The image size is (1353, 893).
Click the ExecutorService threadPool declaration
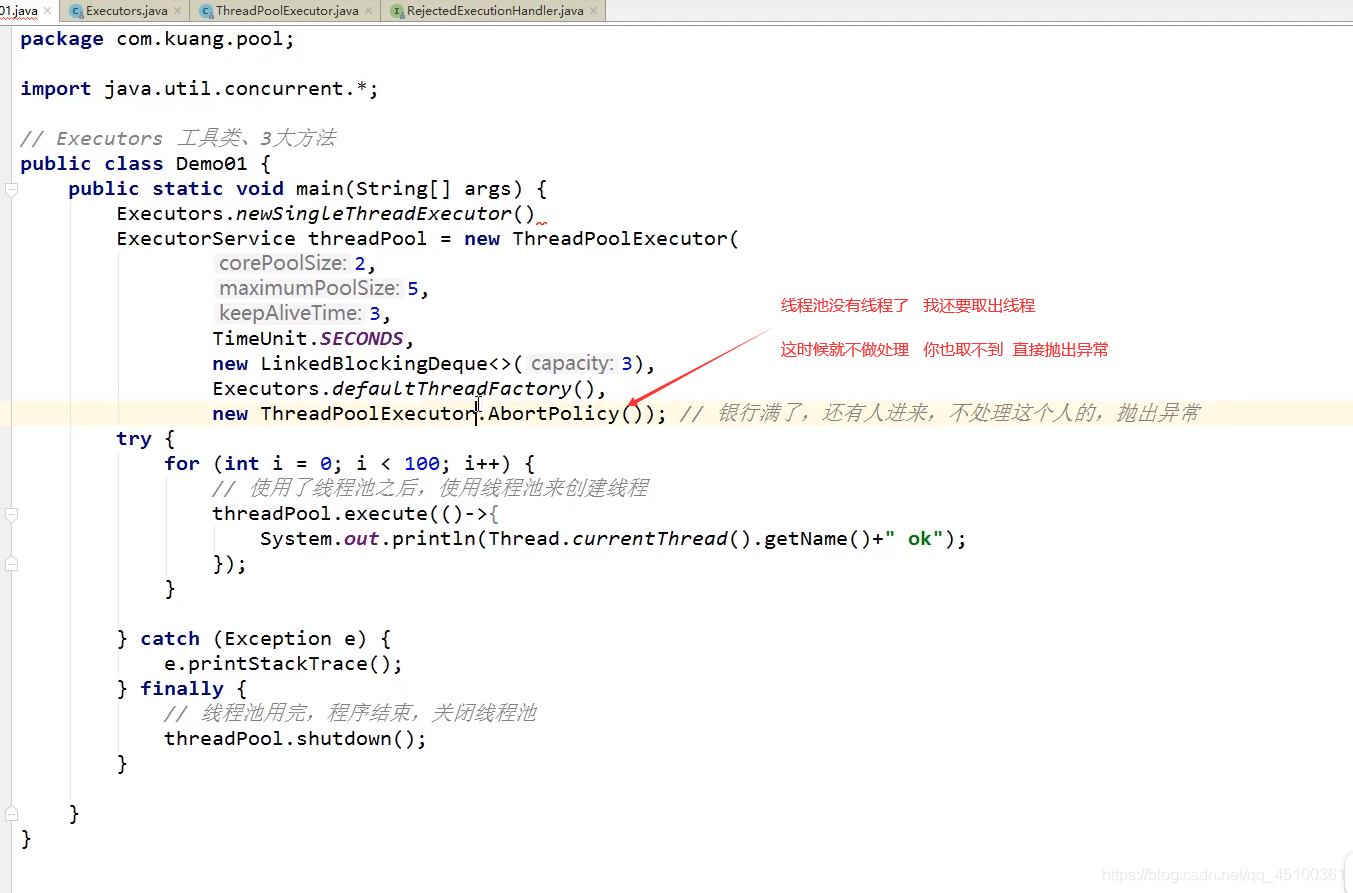[x=427, y=239]
